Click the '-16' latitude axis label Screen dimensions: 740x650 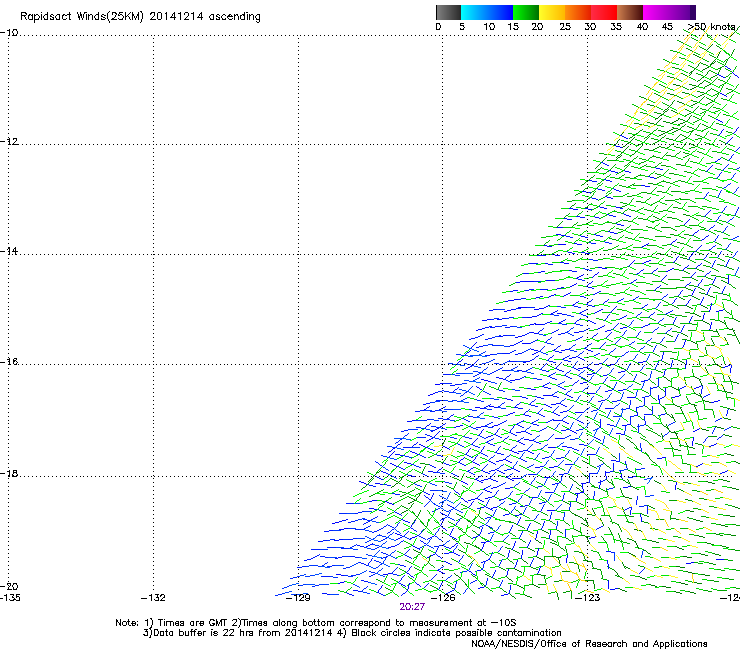coord(9,362)
